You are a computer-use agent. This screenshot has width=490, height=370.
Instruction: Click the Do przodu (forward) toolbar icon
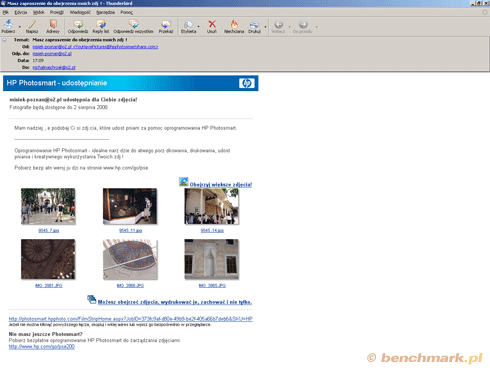coord(303,26)
